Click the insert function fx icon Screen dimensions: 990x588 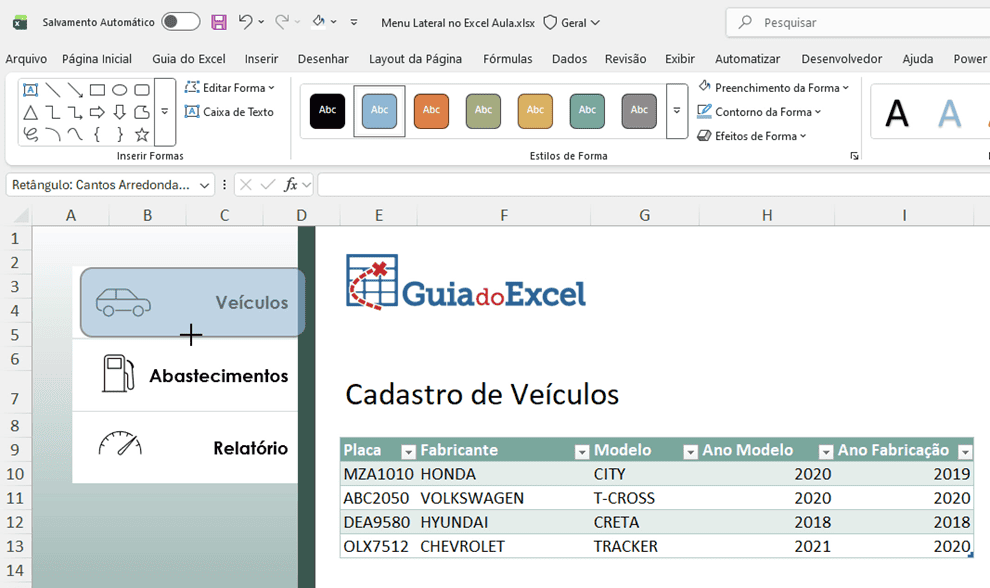(291, 185)
